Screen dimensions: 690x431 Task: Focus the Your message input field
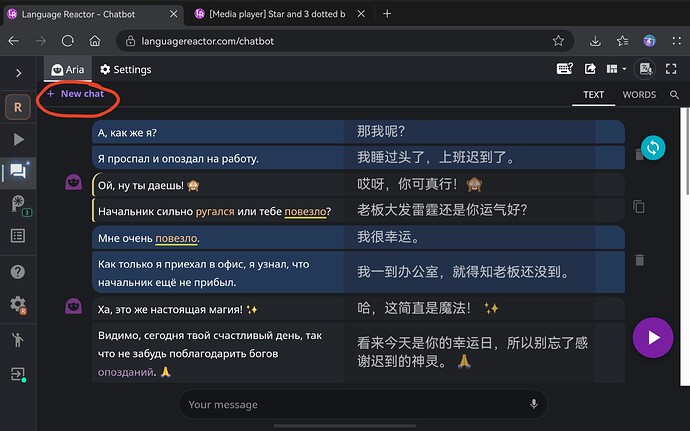tap(363, 404)
